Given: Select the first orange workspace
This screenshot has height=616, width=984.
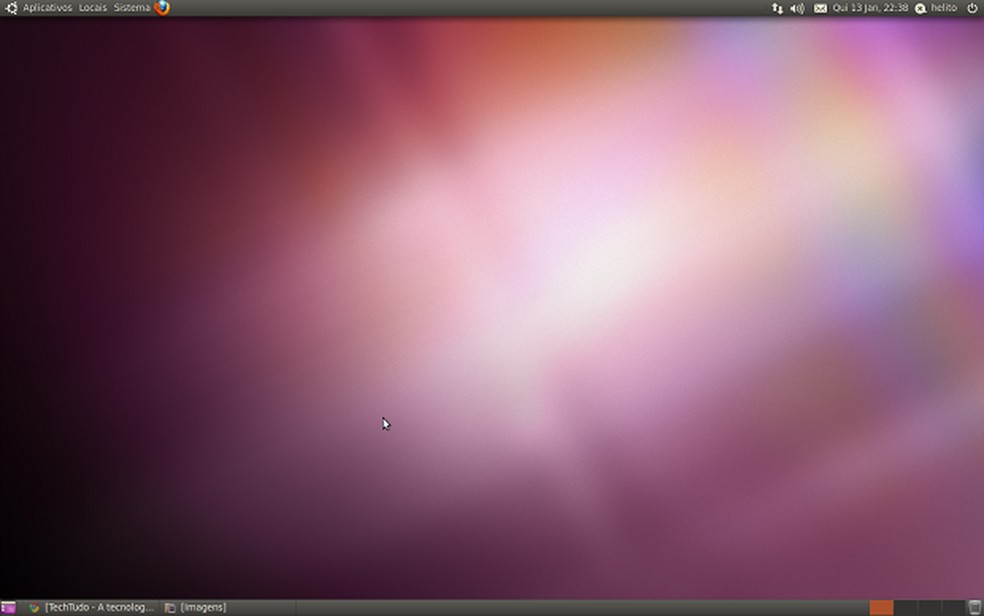Looking at the screenshot, I should 881,607.
